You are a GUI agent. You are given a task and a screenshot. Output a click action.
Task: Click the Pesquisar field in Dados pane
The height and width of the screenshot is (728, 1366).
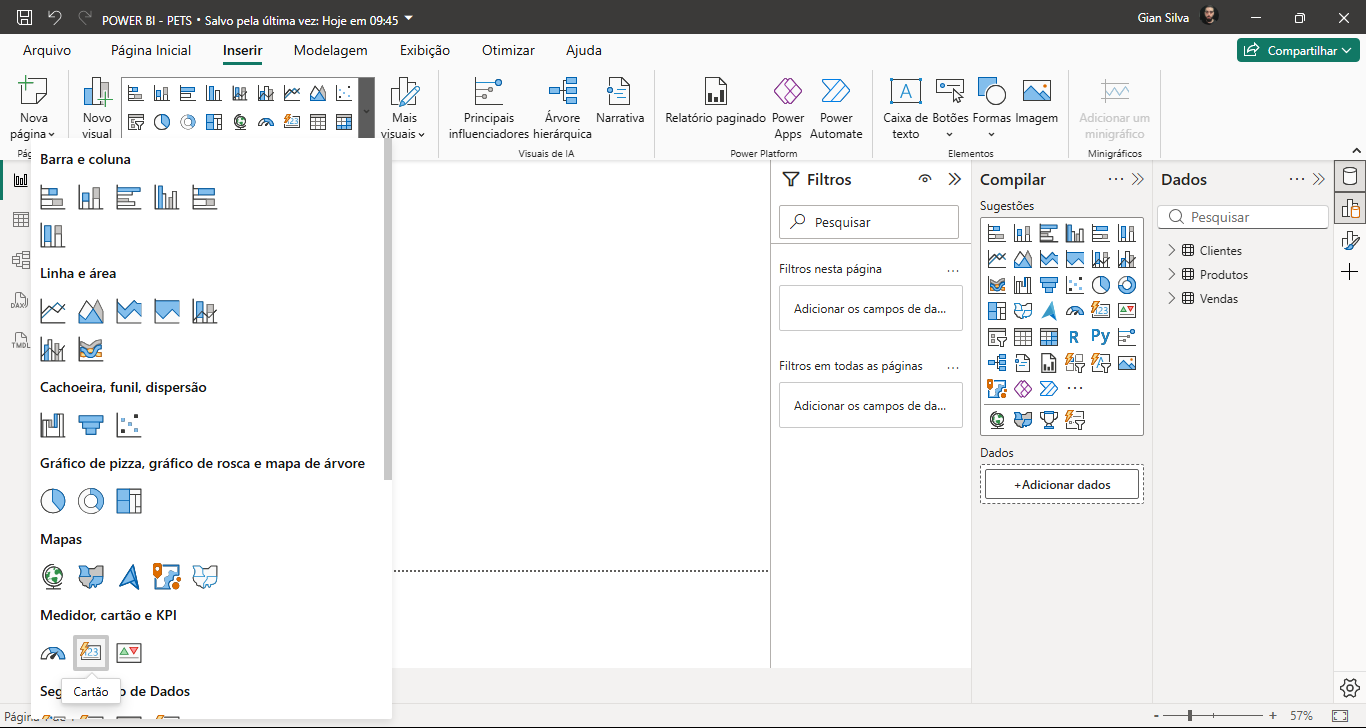tap(1243, 217)
